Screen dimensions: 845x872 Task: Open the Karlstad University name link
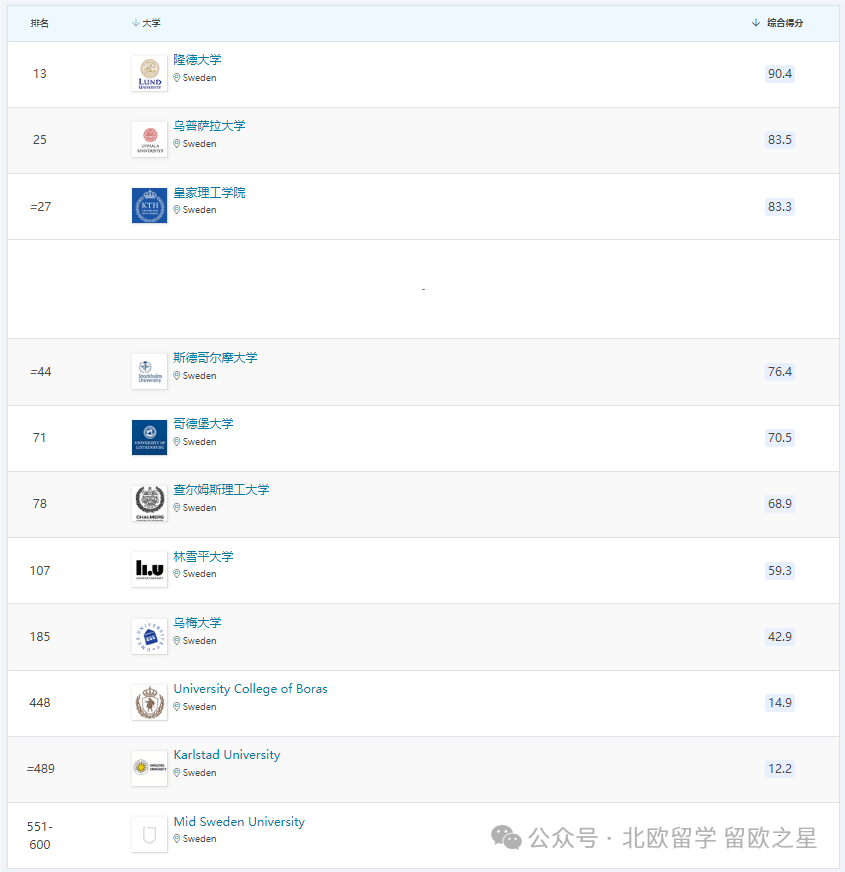click(227, 755)
